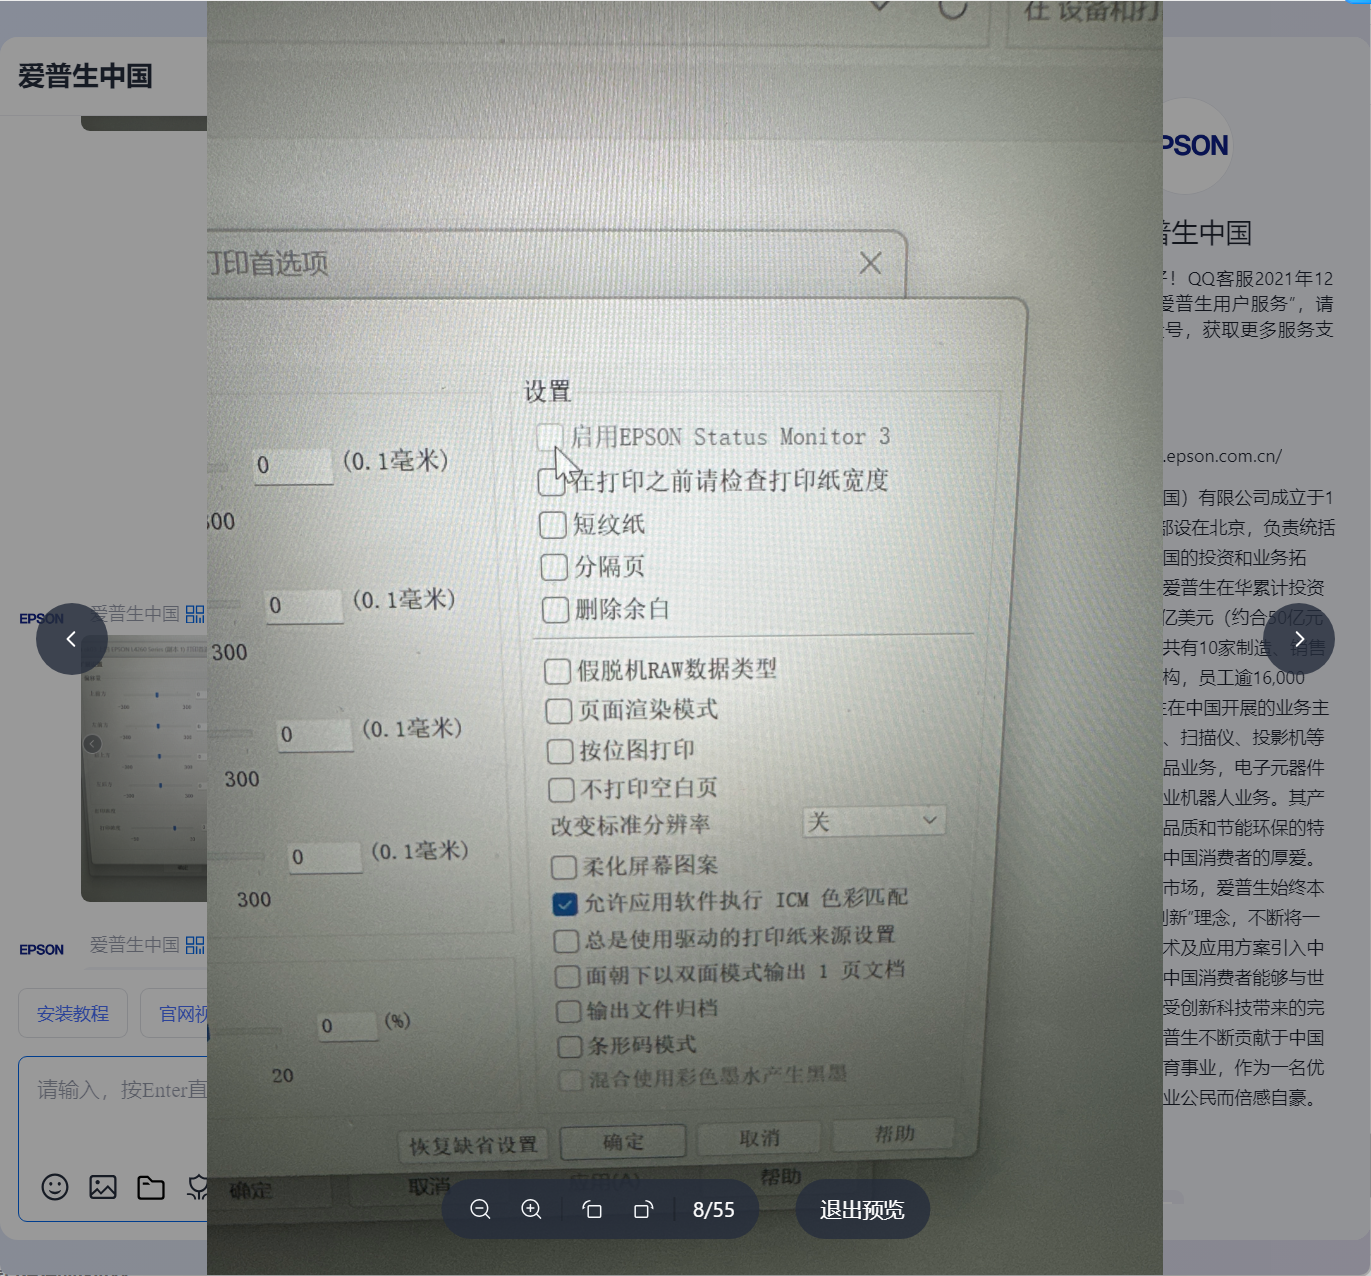Viewport: 1371px width, 1276px height.
Task: Click the 恢复缺省设置 button in photo
Action: point(473,1145)
